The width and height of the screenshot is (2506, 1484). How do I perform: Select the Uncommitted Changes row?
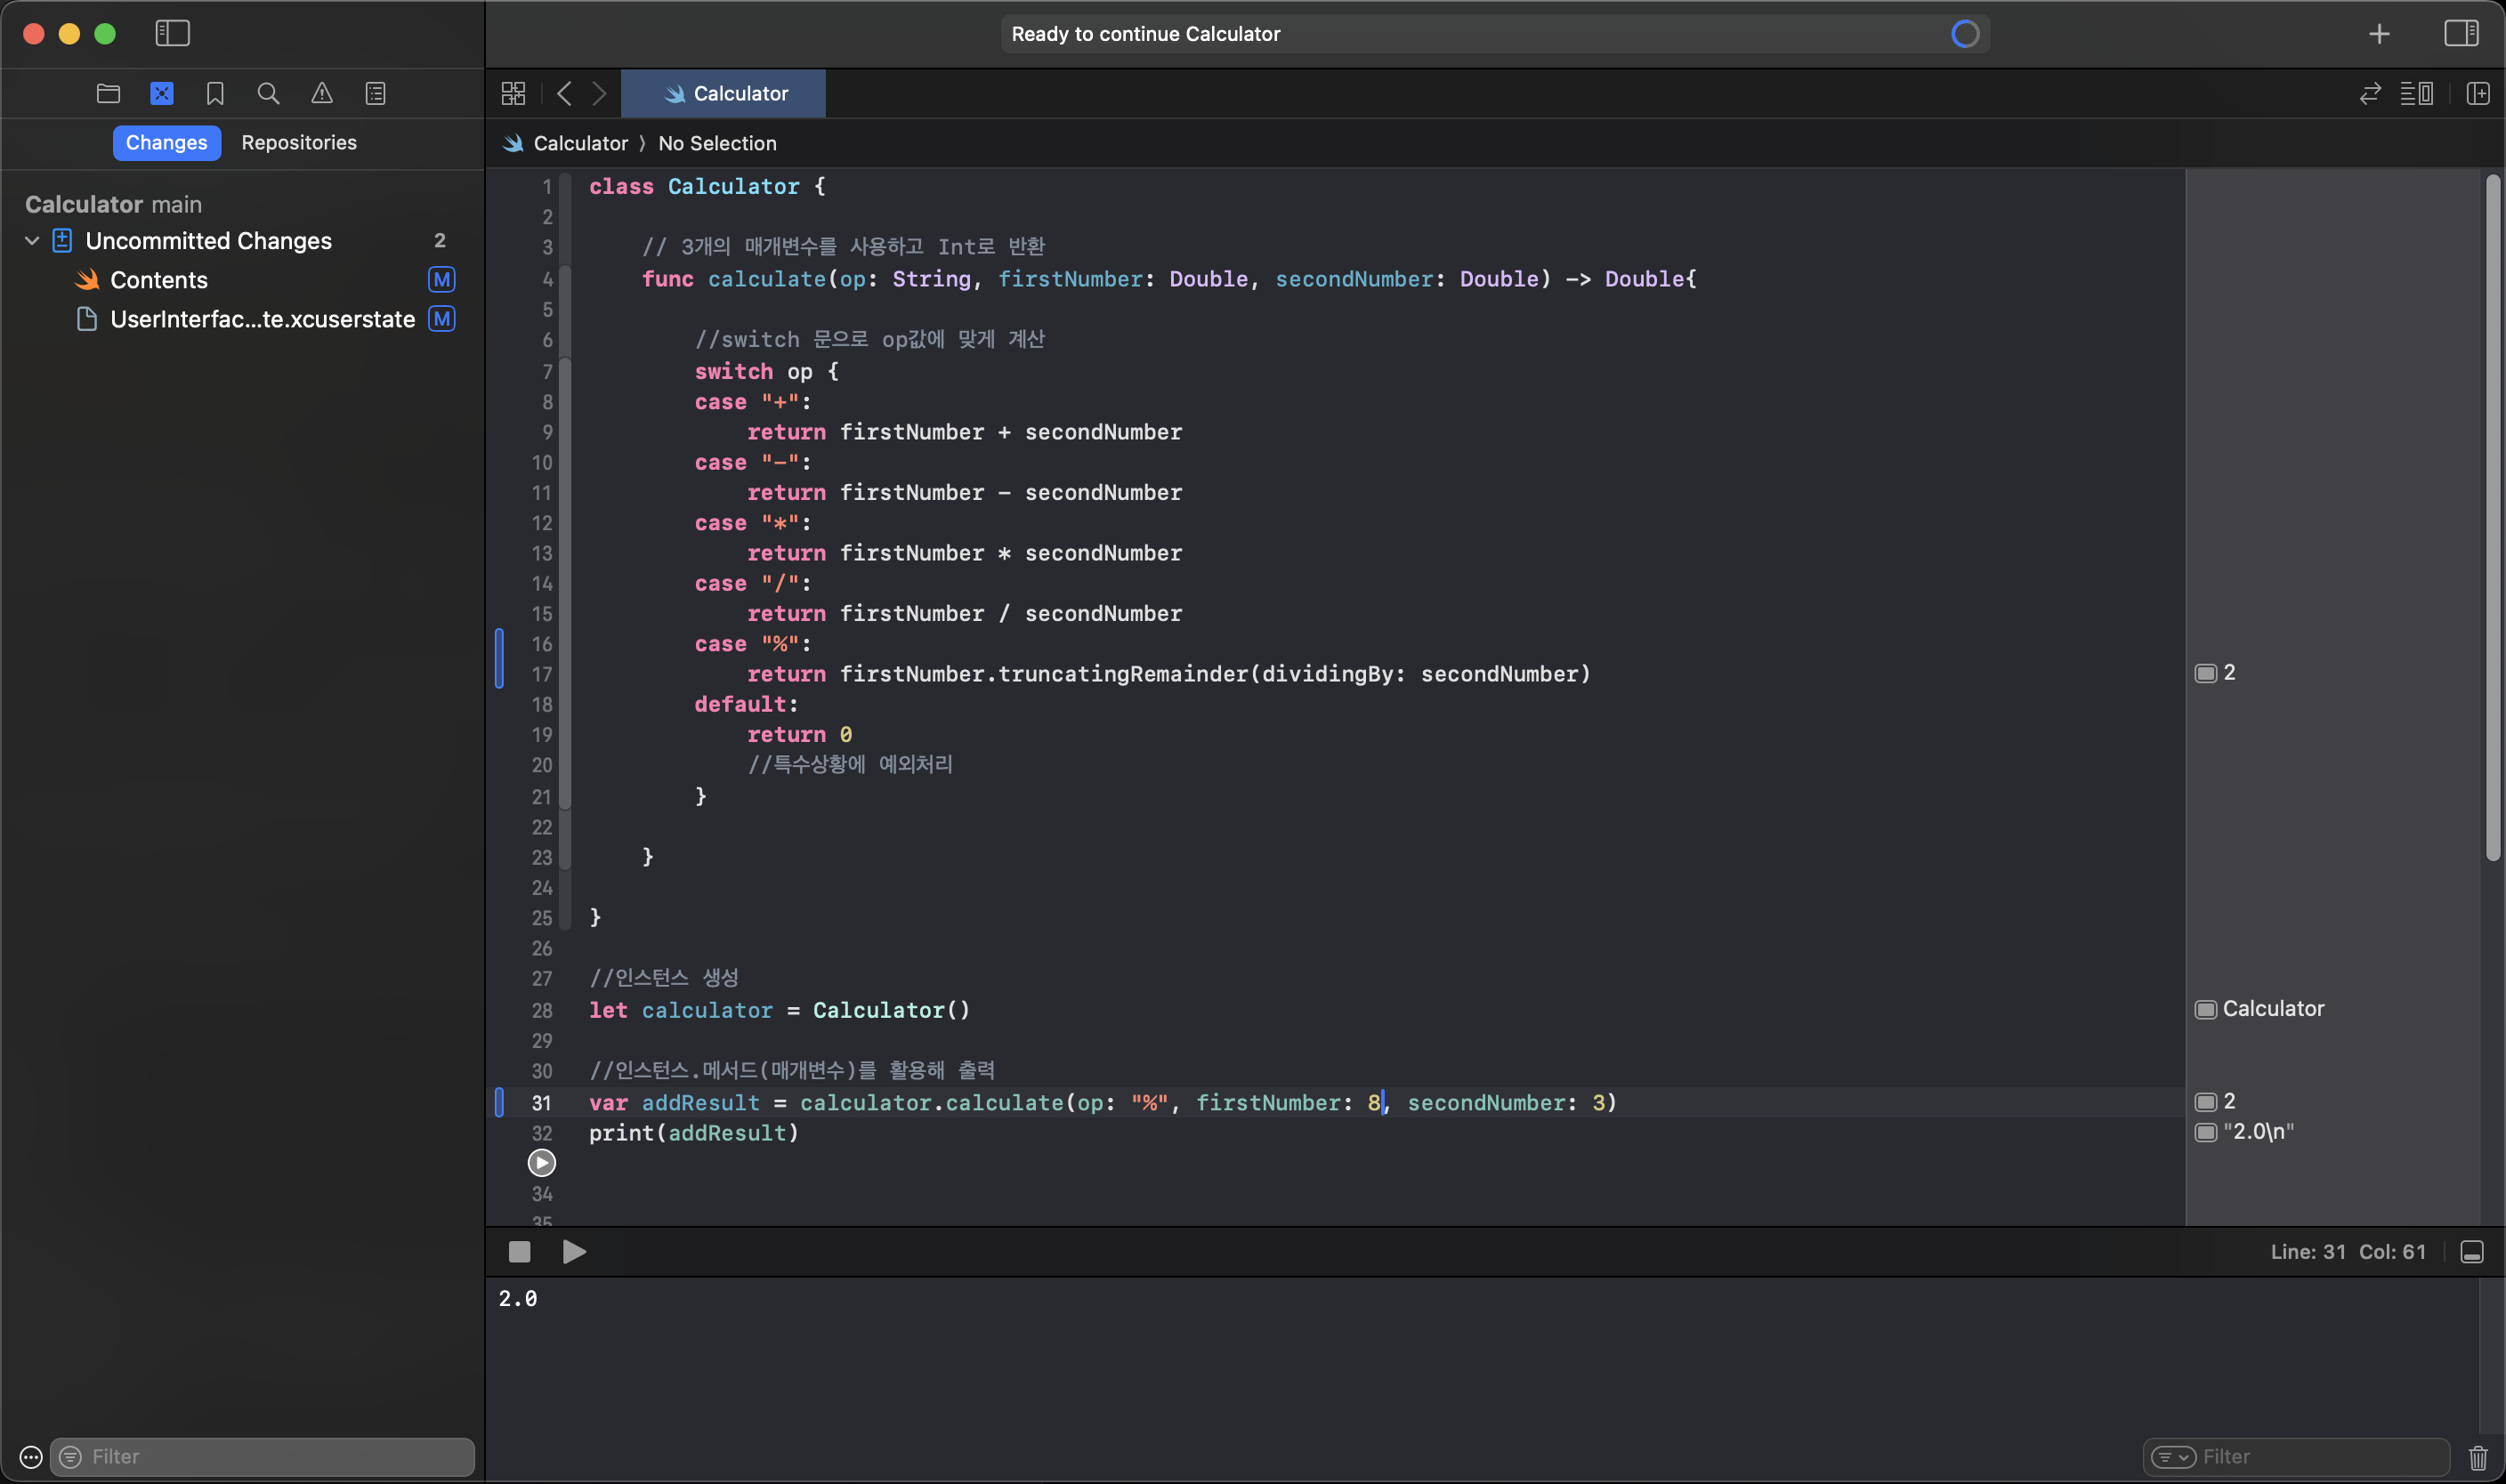pyautogui.click(x=240, y=240)
